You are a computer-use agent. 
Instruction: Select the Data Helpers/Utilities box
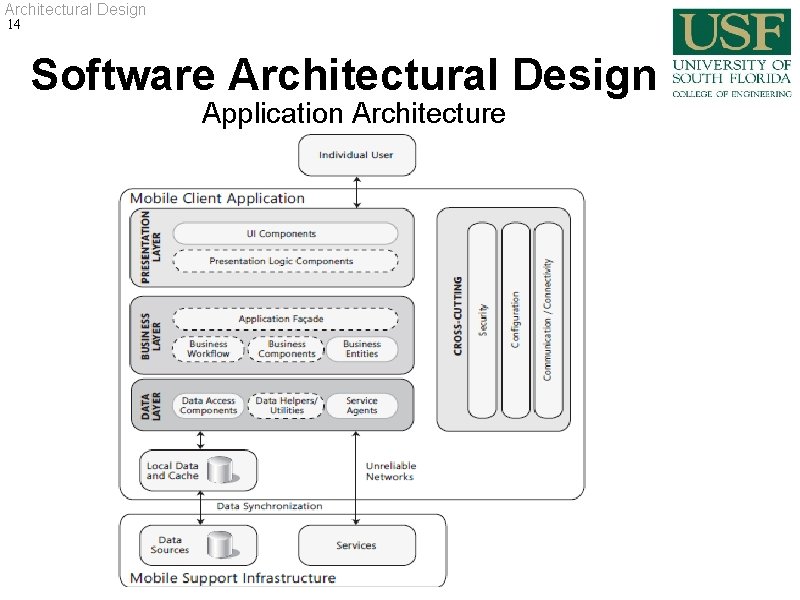(286, 406)
